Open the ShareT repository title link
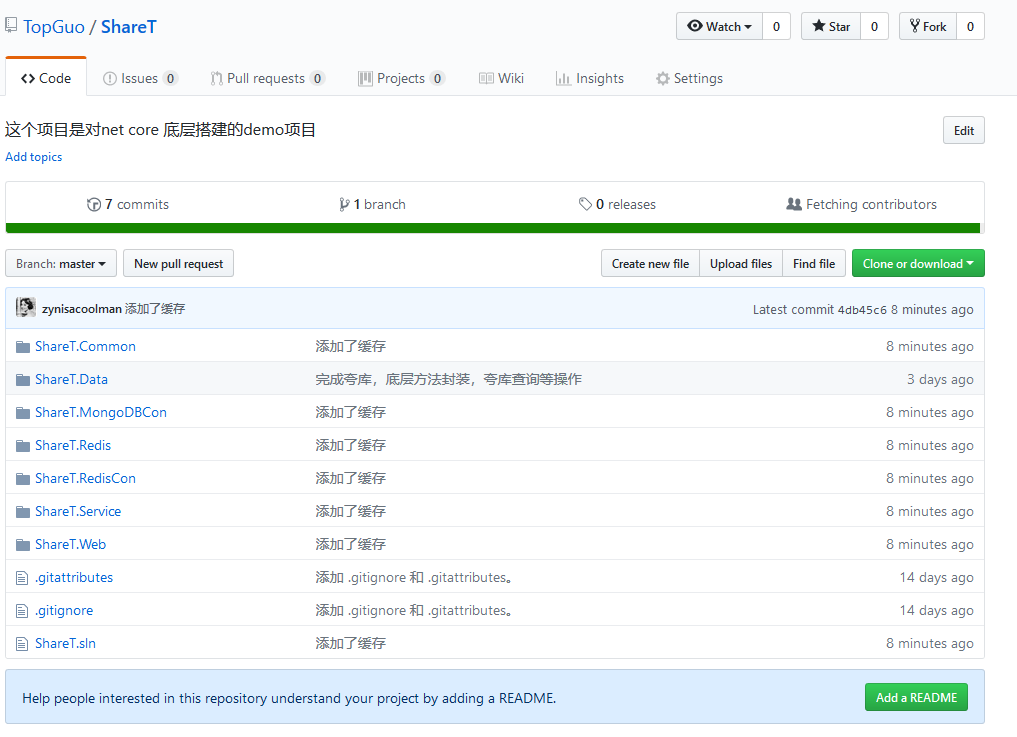This screenshot has width=1017, height=737. pos(128,27)
